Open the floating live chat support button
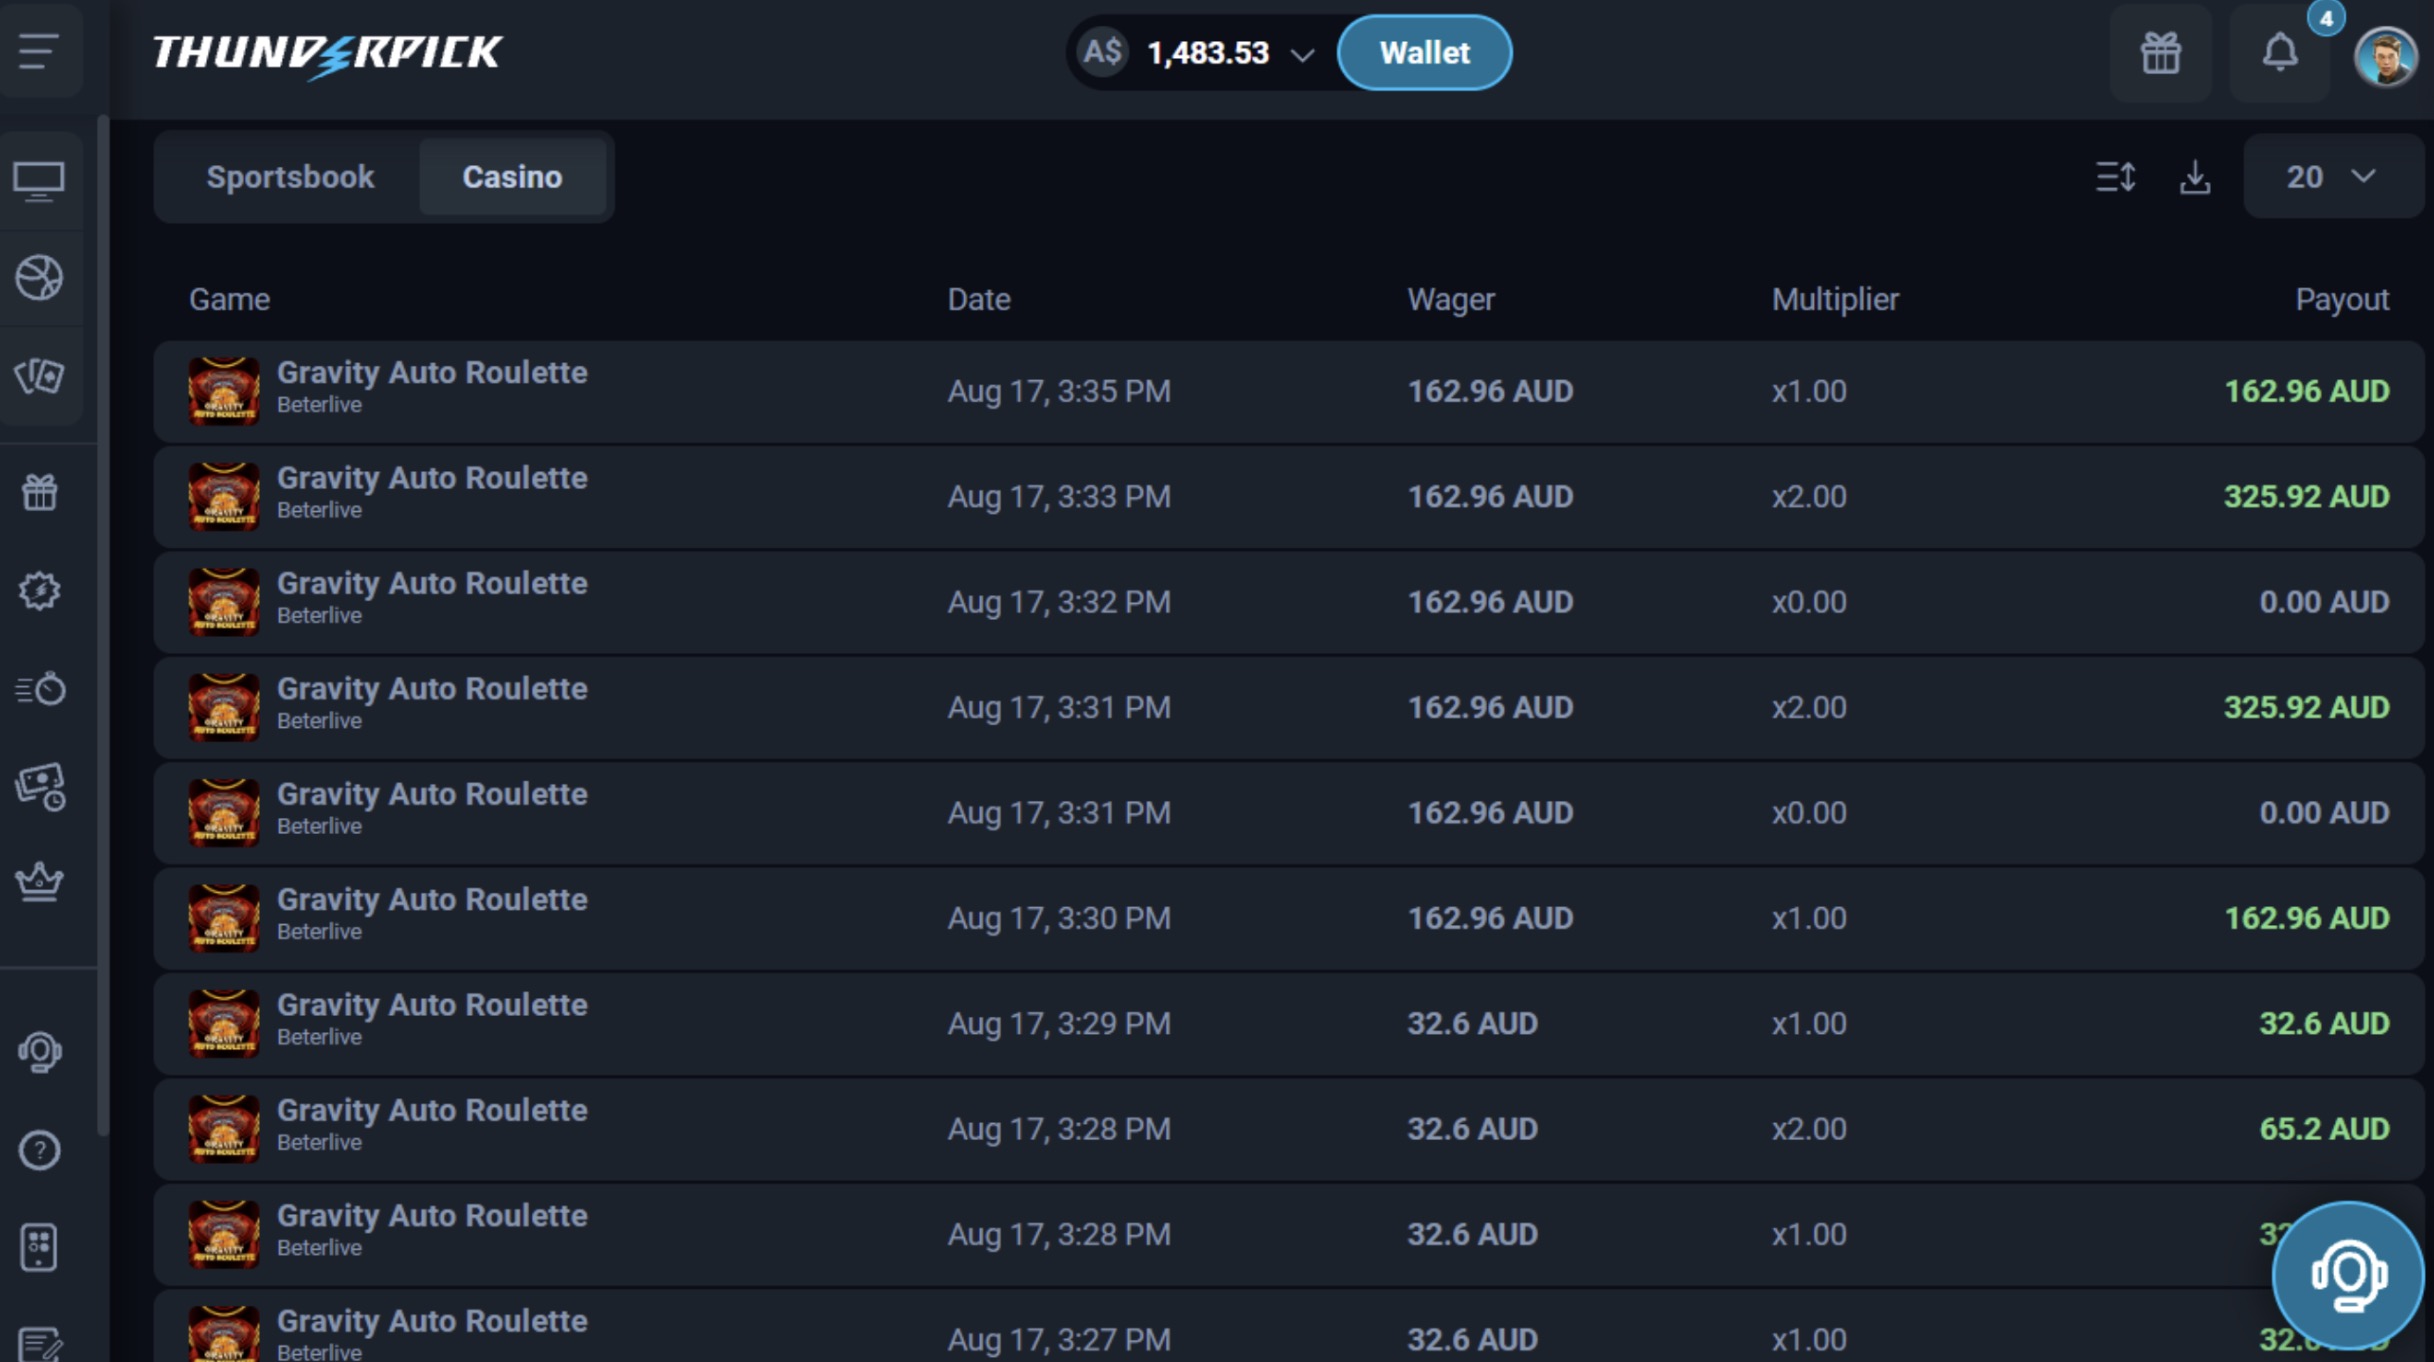The height and width of the screenshot is (1362, 2434). [x=2347, y=1275]
